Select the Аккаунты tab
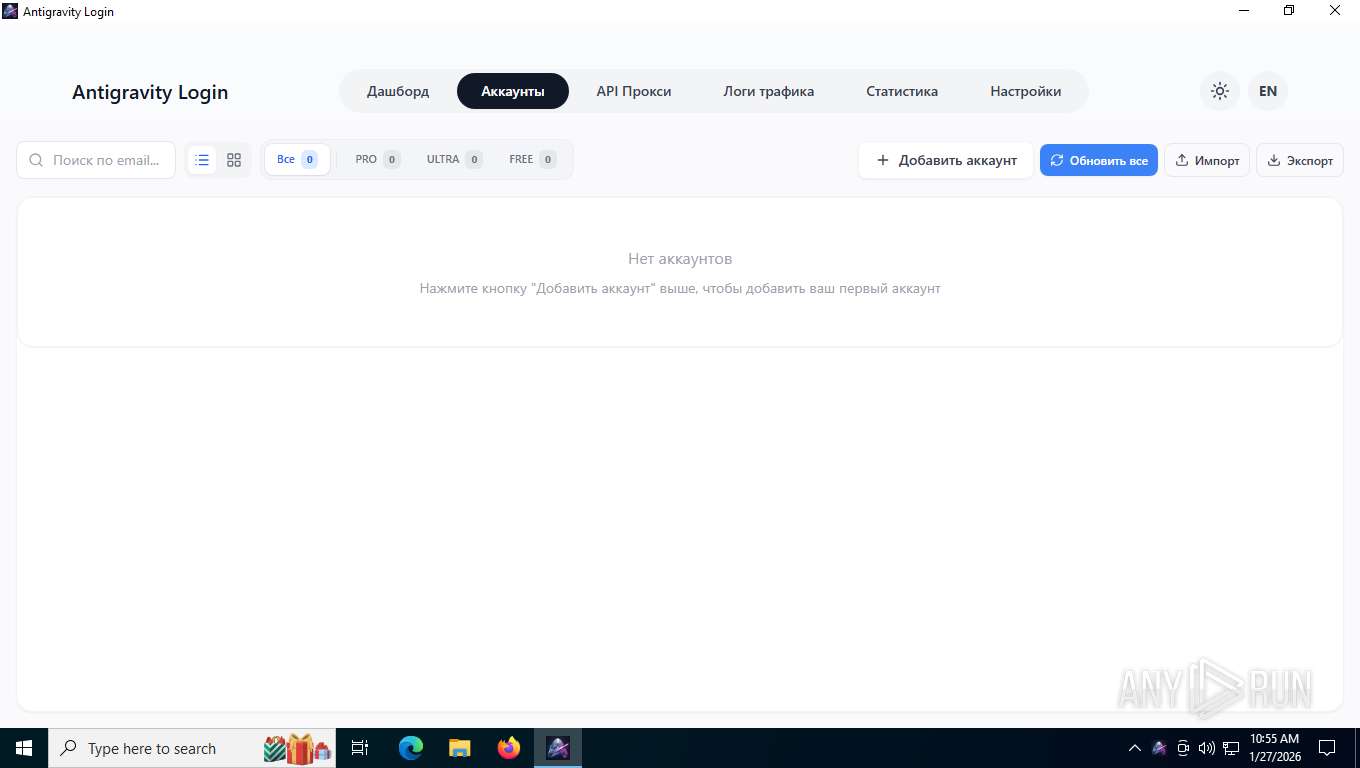The image size is (1360, 768). point(513,91)
